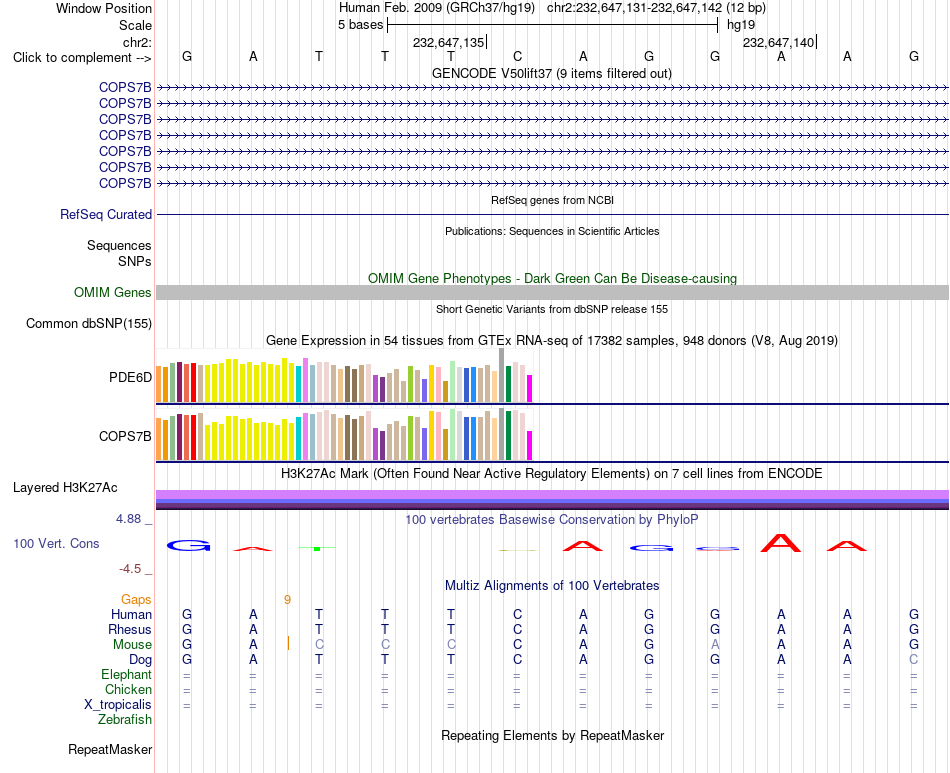Click the 'Window Position' label

click(104, 8)
